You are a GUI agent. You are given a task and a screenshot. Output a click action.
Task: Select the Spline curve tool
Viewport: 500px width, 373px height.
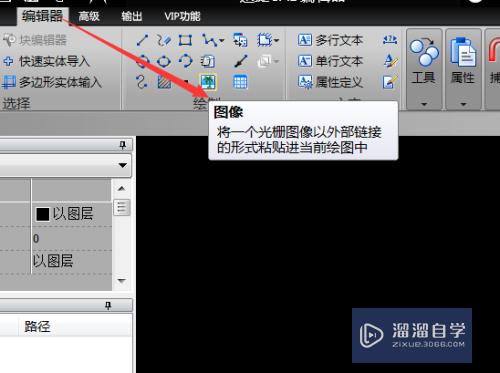142,82
